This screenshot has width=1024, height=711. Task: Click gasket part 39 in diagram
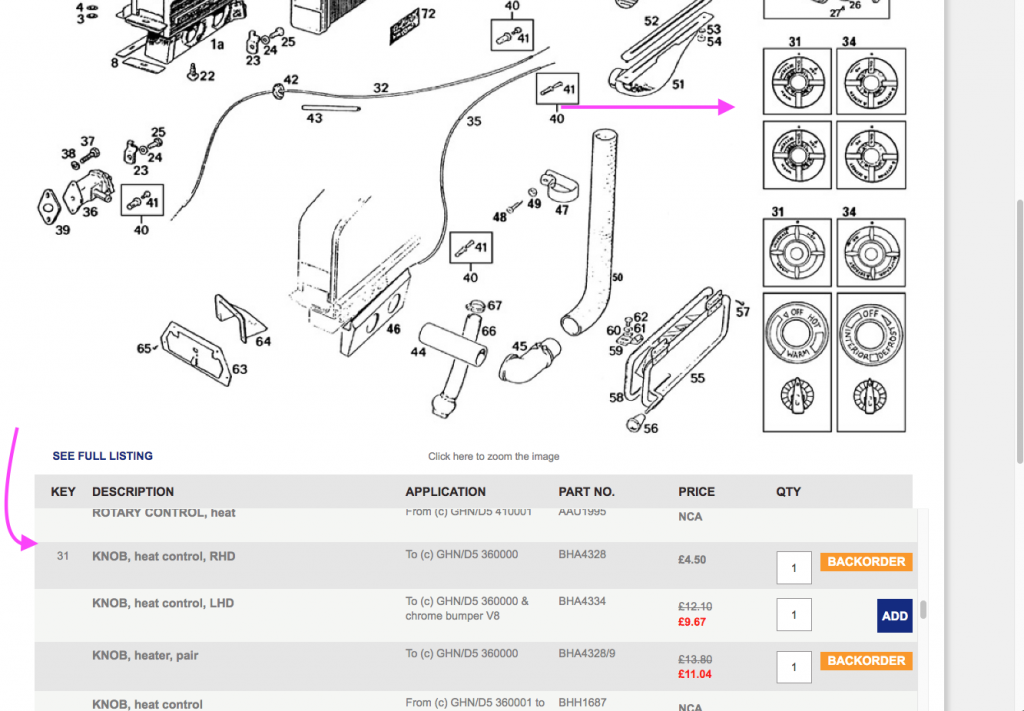(x=48, y=206)
